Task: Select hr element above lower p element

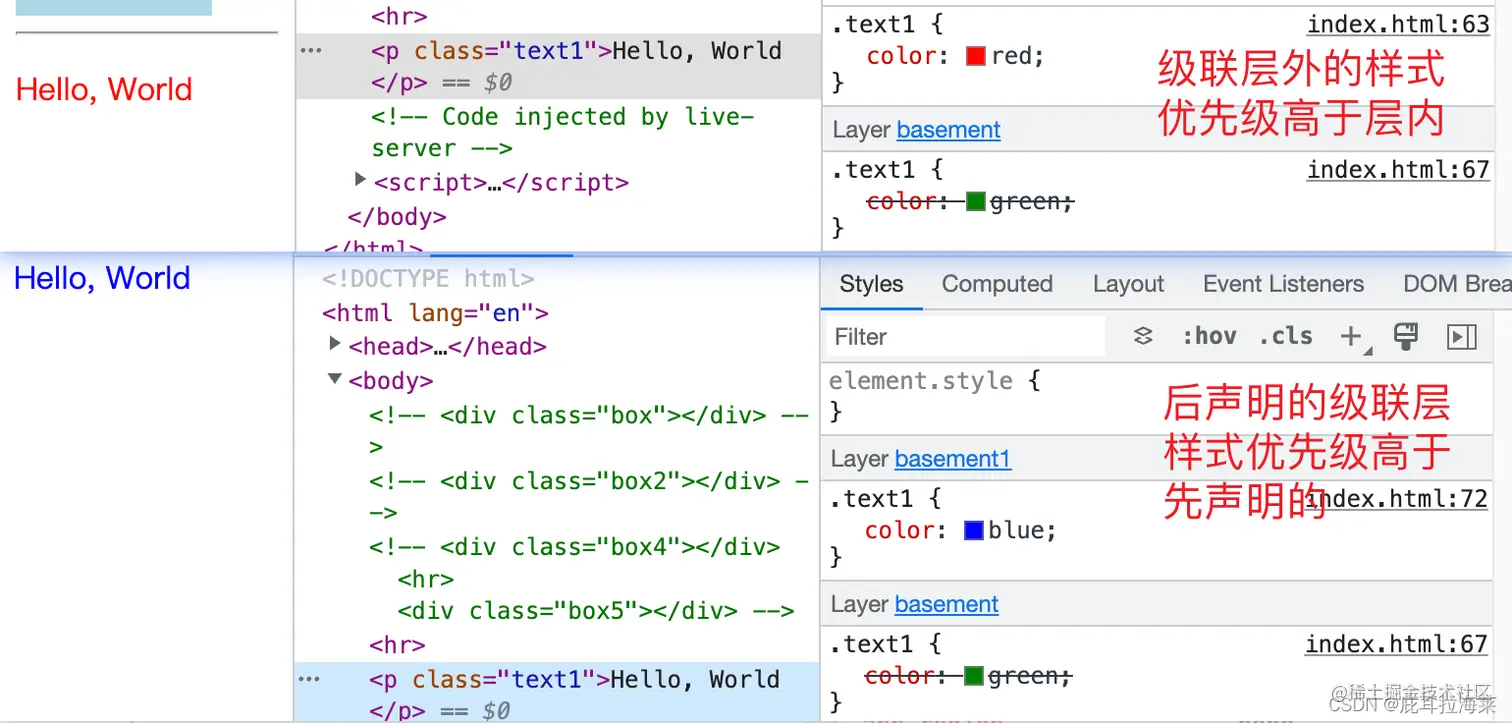Action: 397,645
